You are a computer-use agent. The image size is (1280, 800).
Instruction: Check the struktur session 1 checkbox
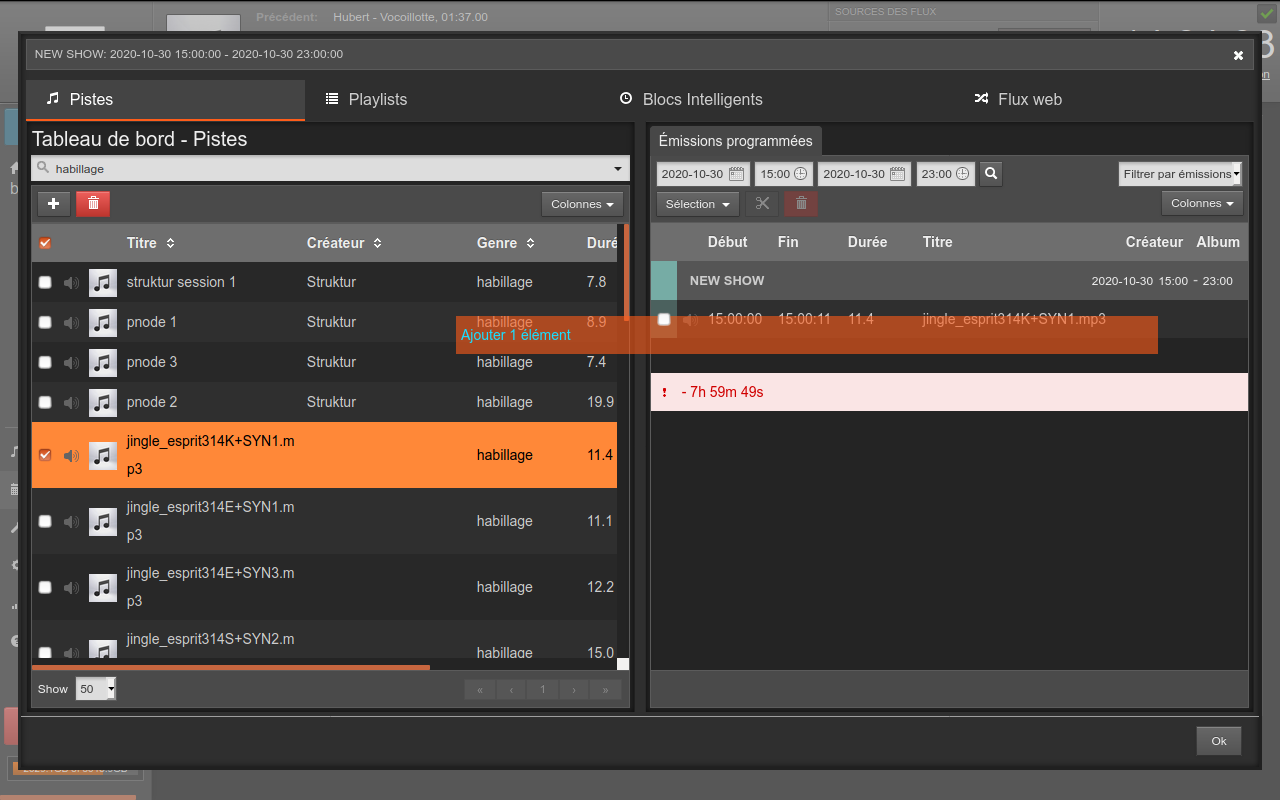click(x=45, y=282)
